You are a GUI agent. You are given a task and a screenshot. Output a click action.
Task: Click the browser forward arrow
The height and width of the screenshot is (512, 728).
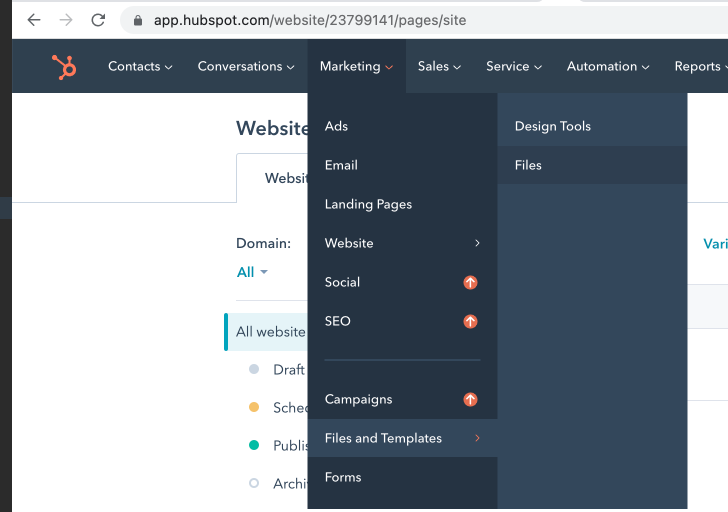coord(66,20)
